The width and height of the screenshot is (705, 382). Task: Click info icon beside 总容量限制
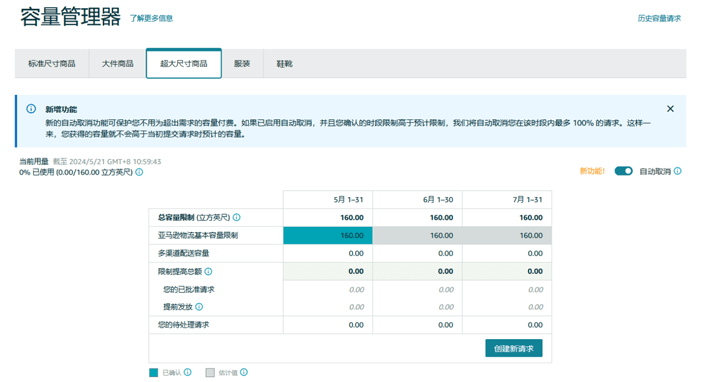(236, 218)
